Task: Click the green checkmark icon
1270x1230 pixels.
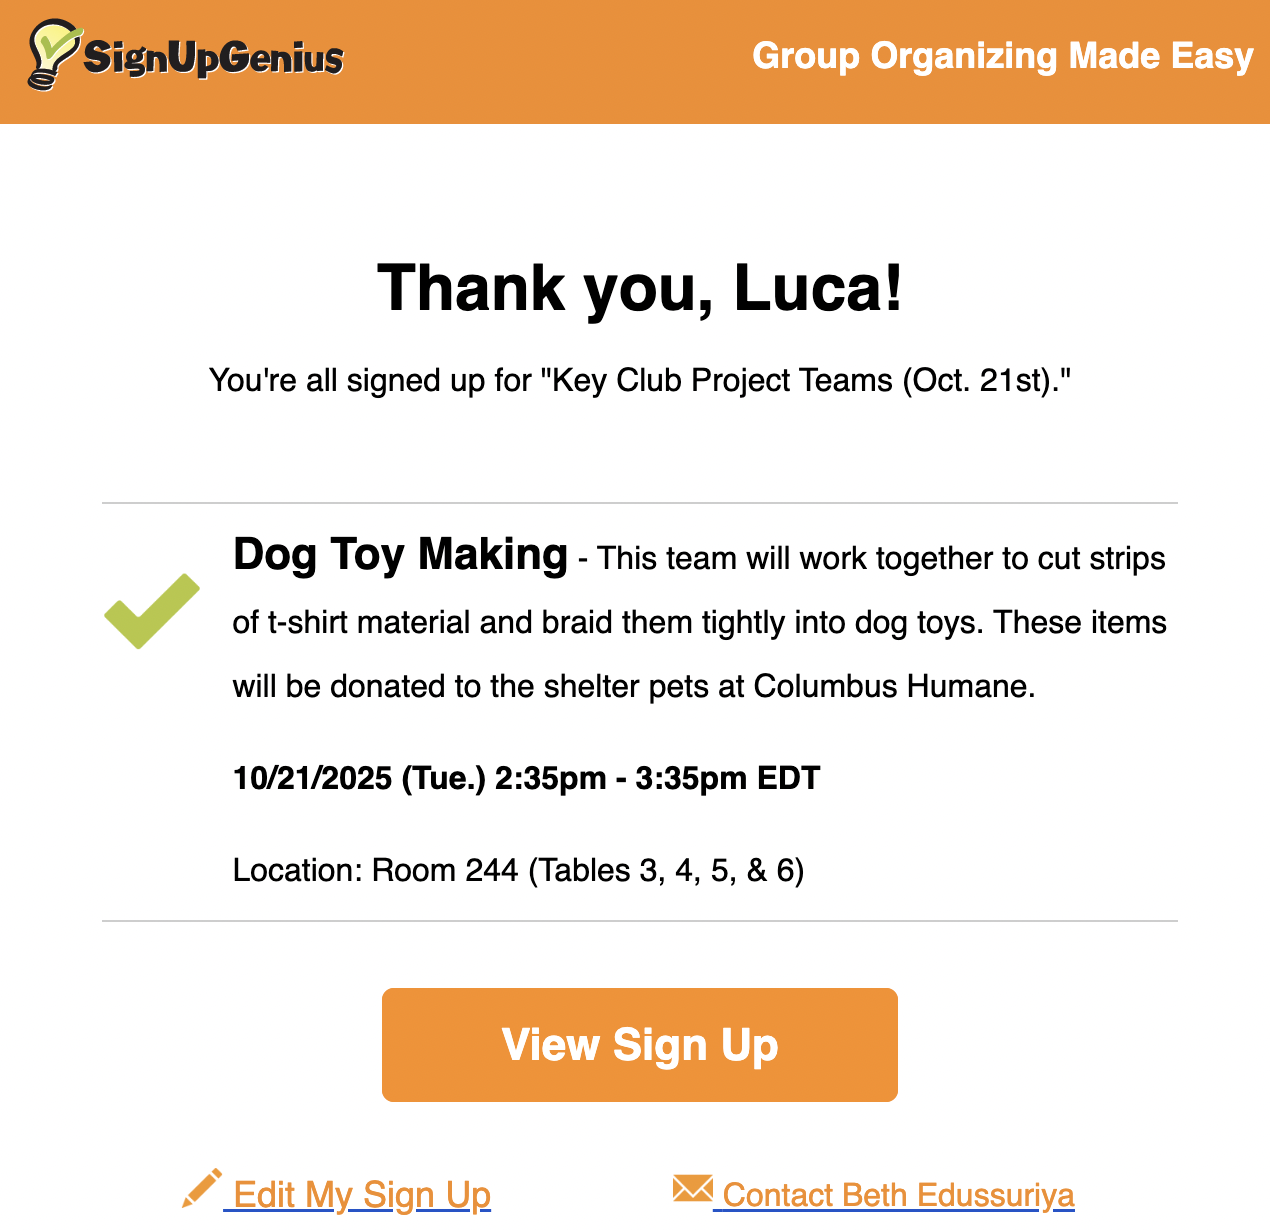Action: (152, 611)
